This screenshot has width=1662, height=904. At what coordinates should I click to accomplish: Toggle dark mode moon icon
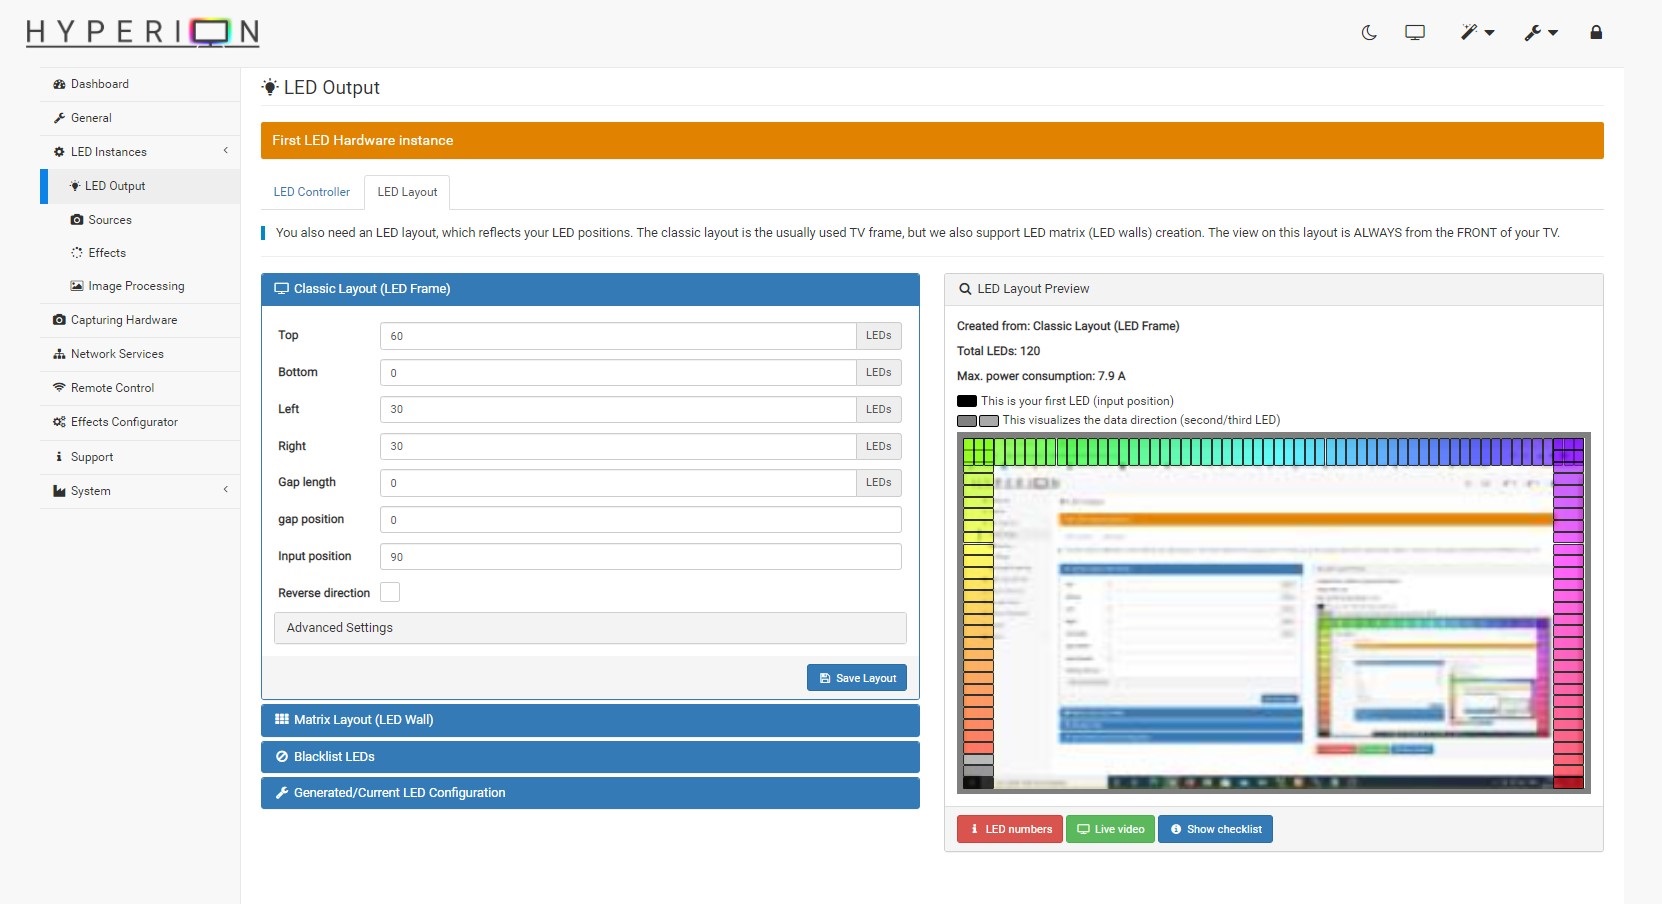[1369, 33]
